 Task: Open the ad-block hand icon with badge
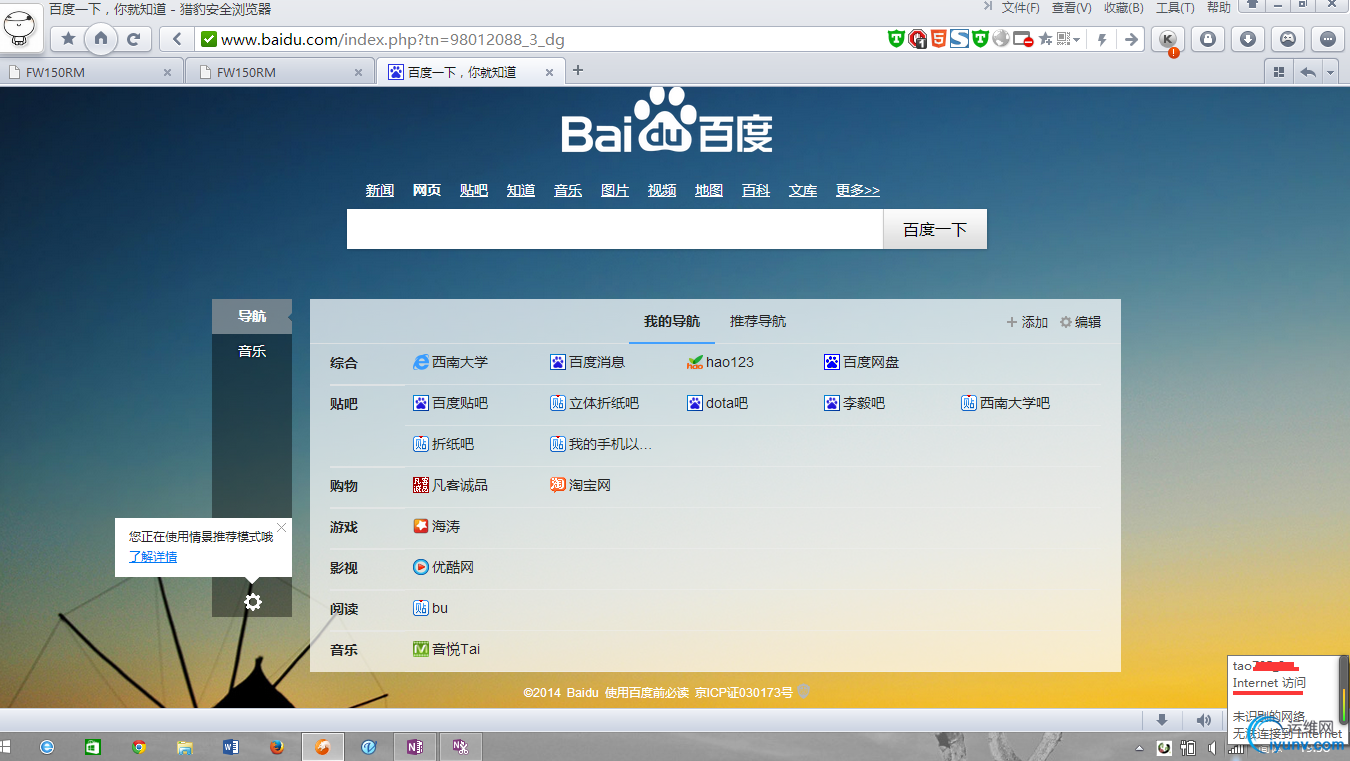coord(917,39)
